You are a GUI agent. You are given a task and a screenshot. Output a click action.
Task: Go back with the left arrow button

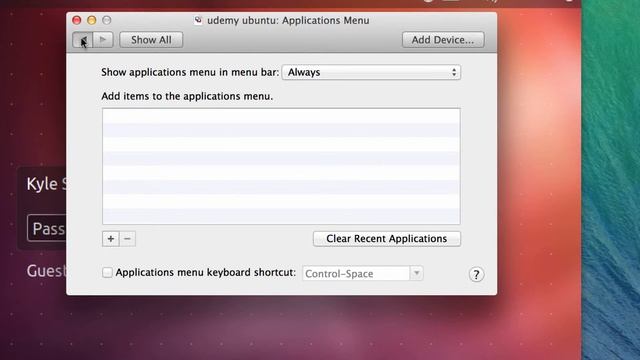(x=83, y=40)
